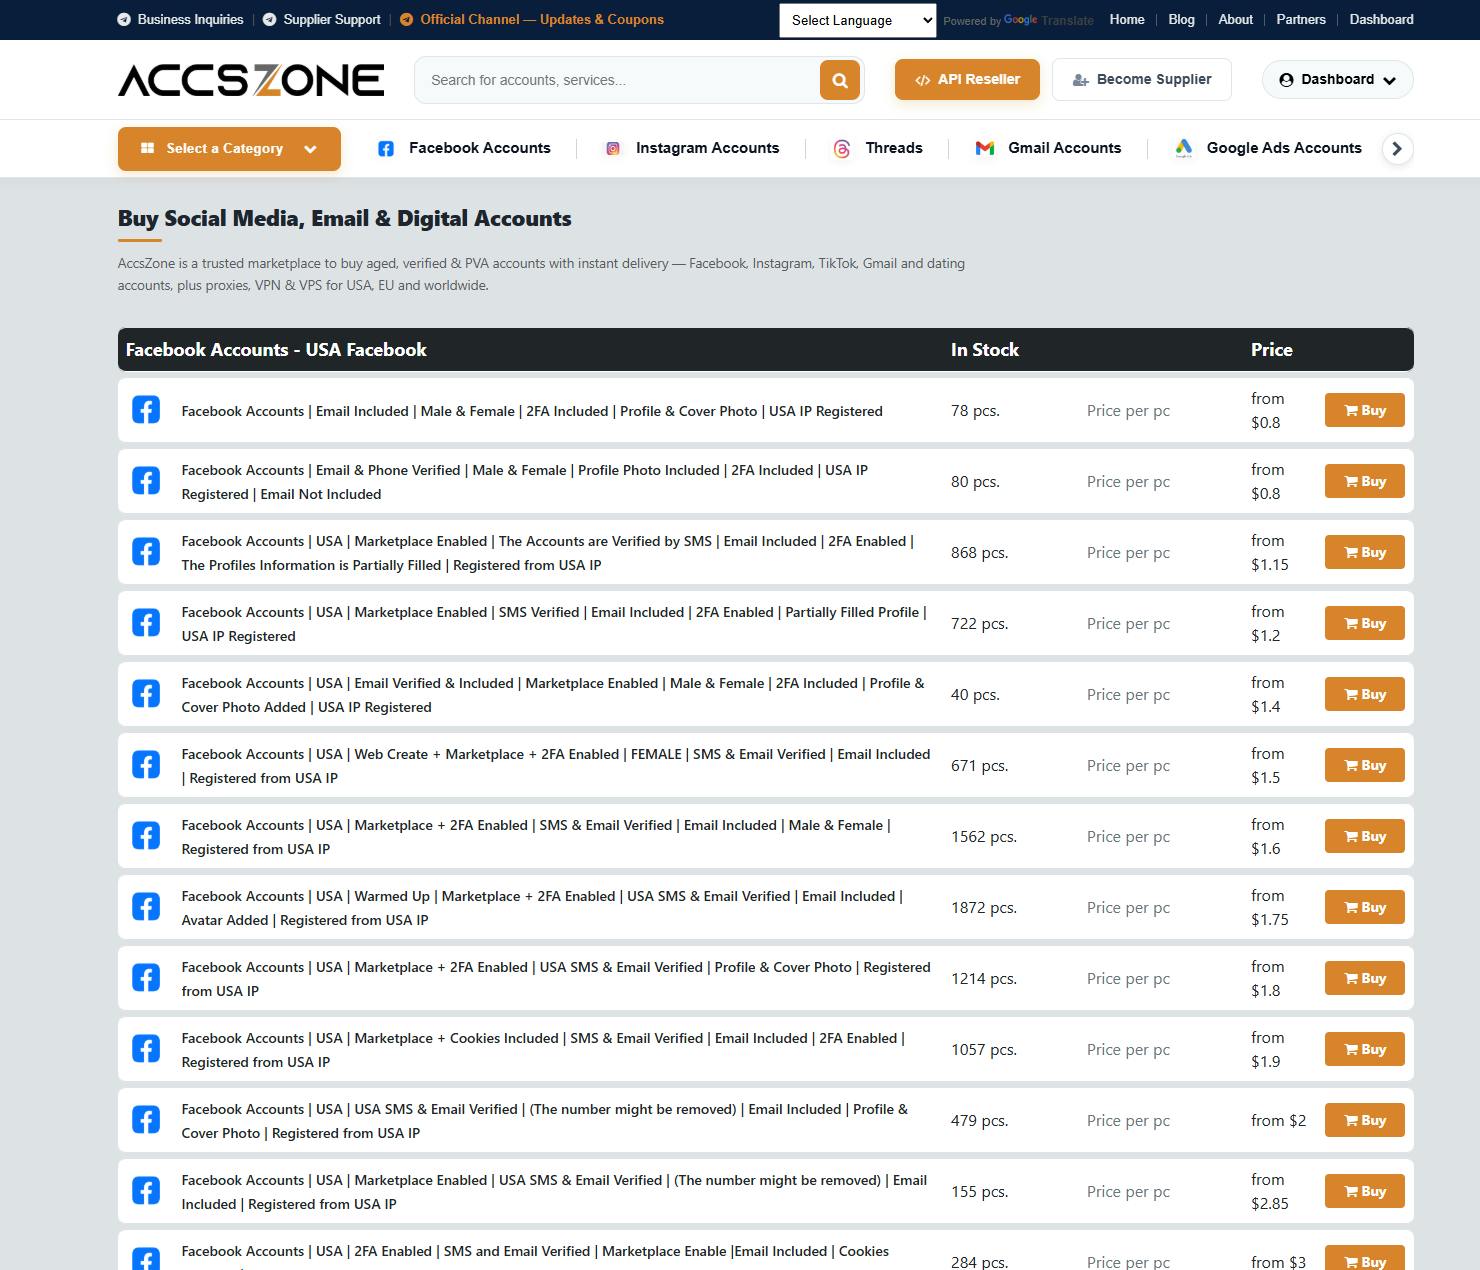1480x1270 pixels.
Task: Click the Facebook icon in the 78 pcs. row
Action: (146, 410)
